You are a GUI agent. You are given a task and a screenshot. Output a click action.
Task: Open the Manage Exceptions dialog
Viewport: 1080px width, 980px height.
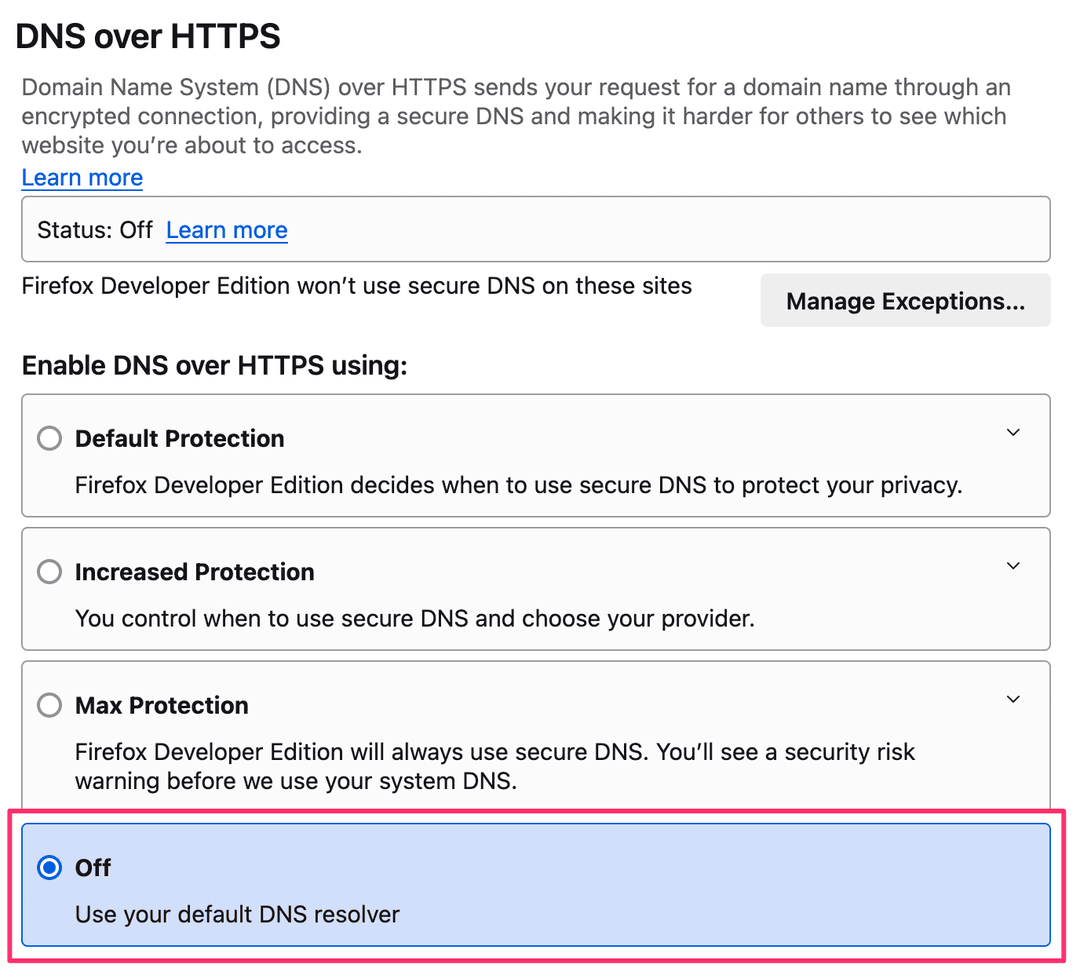pos(904,300)
